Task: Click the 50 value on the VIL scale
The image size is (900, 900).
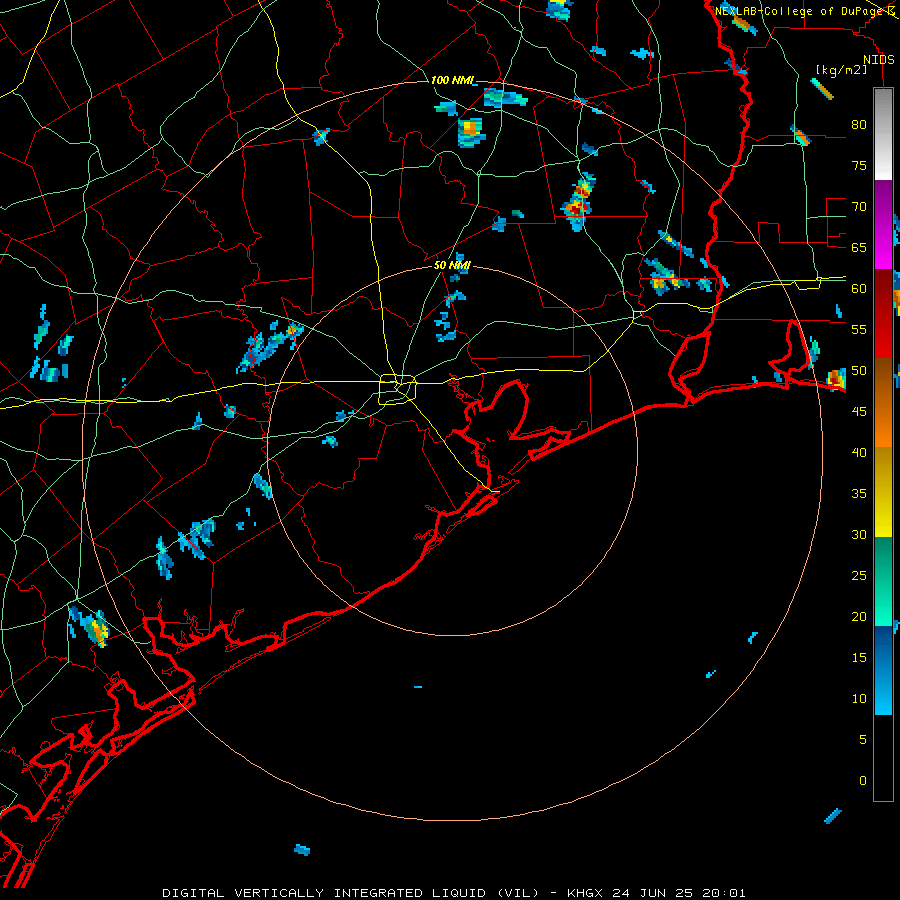Action: (859, 371)
